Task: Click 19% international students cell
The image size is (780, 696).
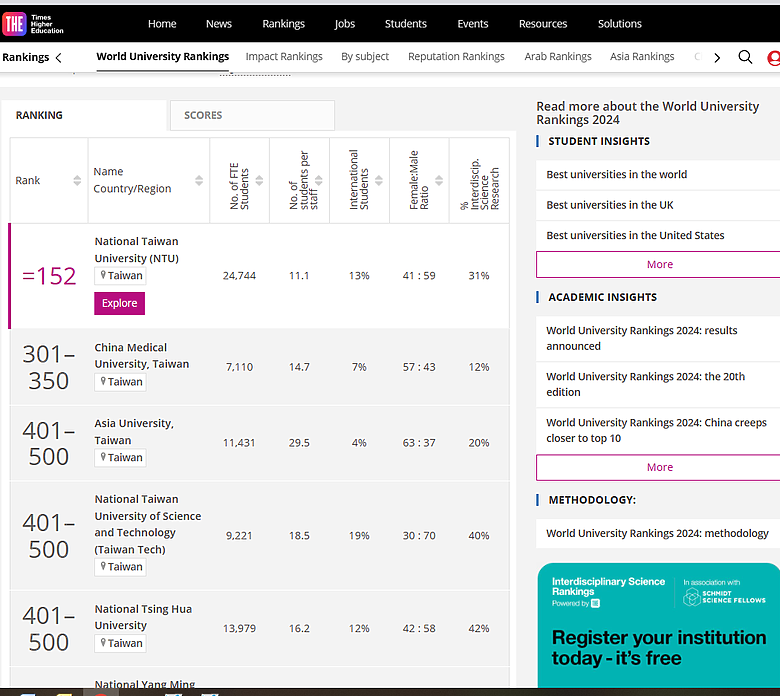Action: coord(359,536)
